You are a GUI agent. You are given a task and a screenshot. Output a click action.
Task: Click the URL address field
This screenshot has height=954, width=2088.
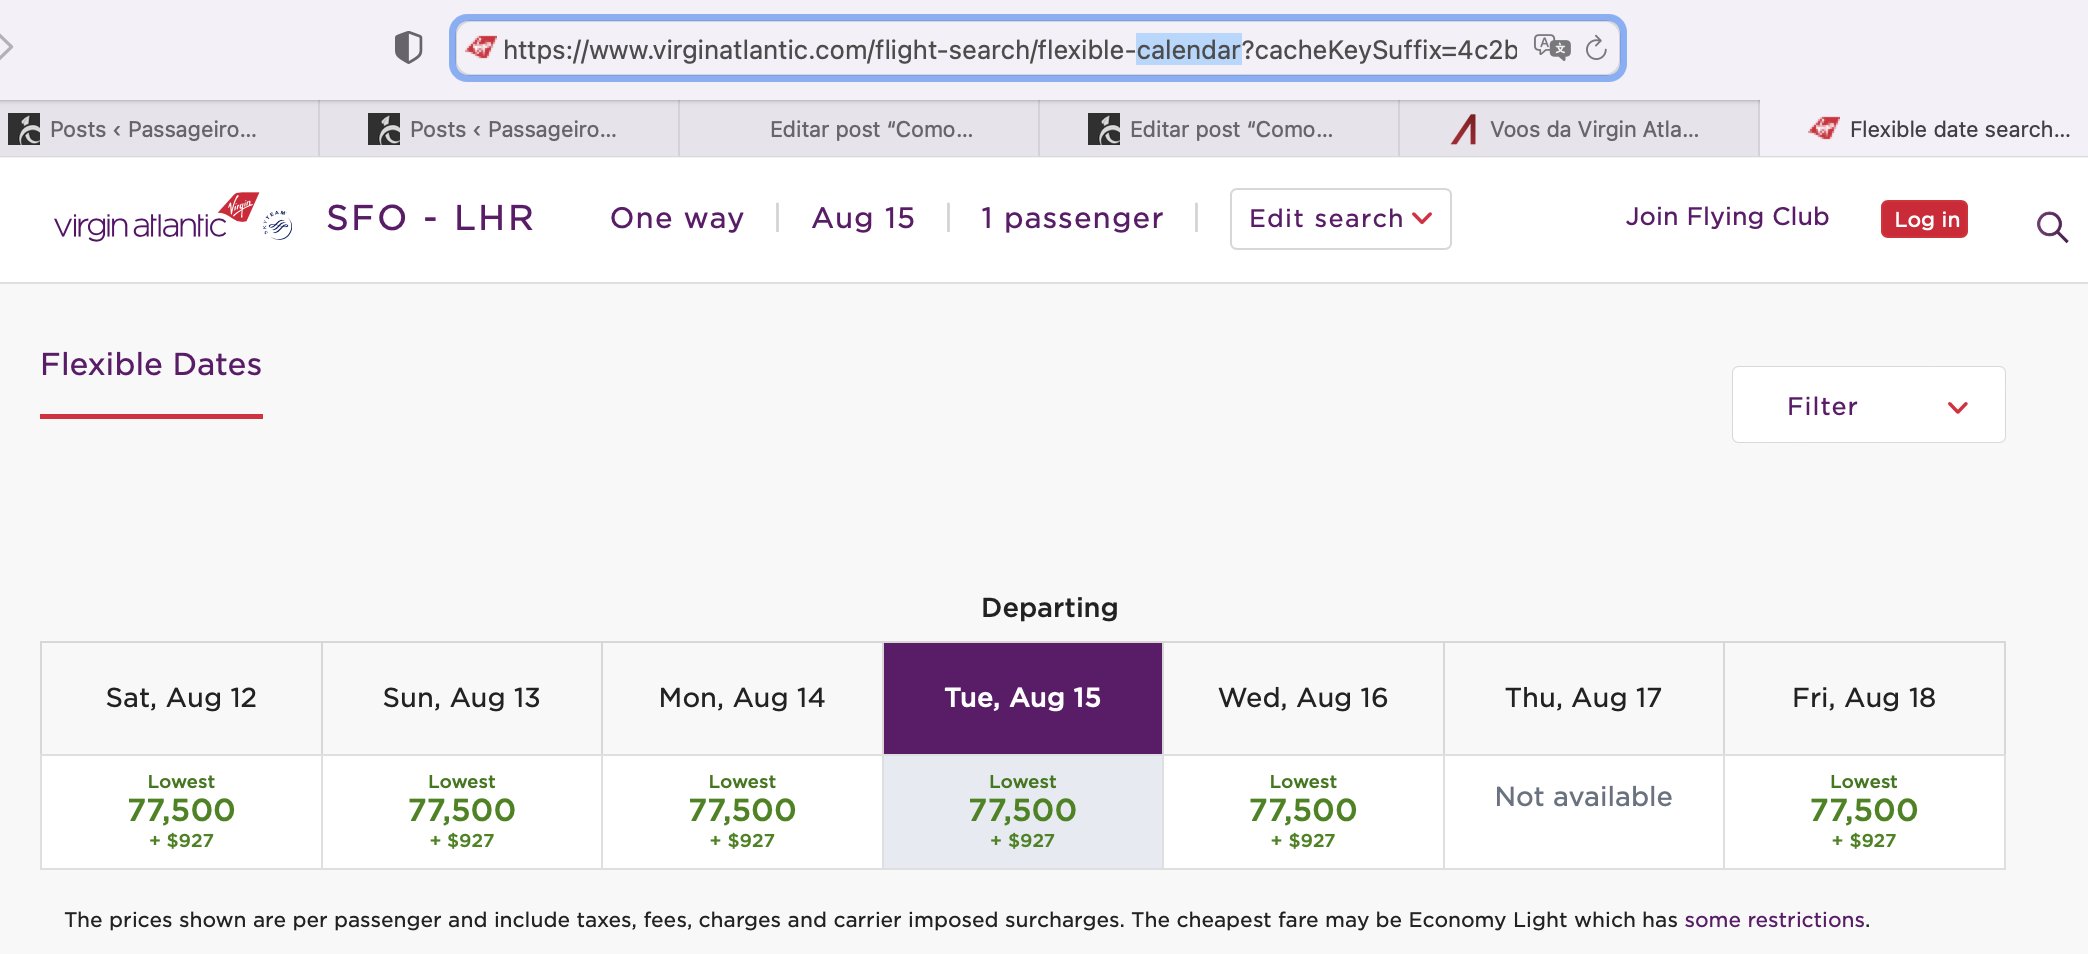(x=1010, y=49)
